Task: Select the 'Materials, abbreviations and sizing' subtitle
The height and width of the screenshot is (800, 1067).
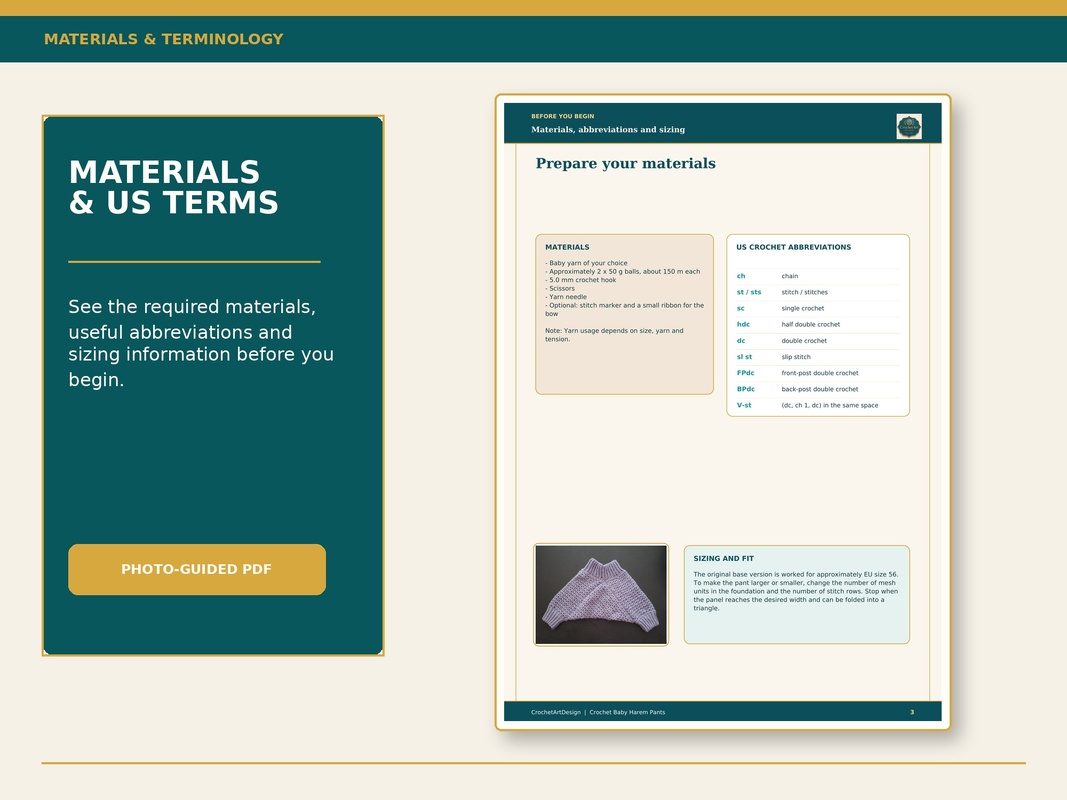Action: click(608, 129)
